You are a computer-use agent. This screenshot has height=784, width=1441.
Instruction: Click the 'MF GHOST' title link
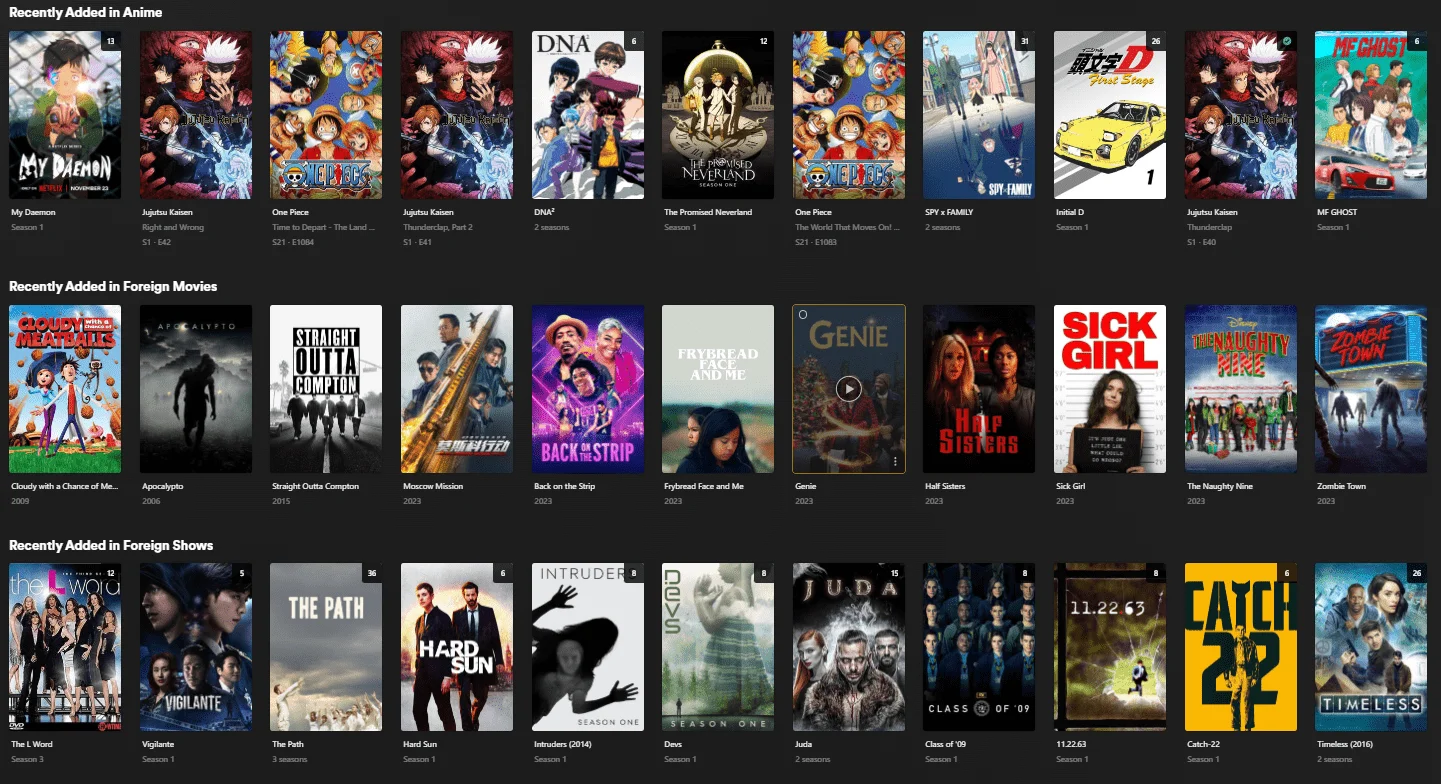[1337, 212]
